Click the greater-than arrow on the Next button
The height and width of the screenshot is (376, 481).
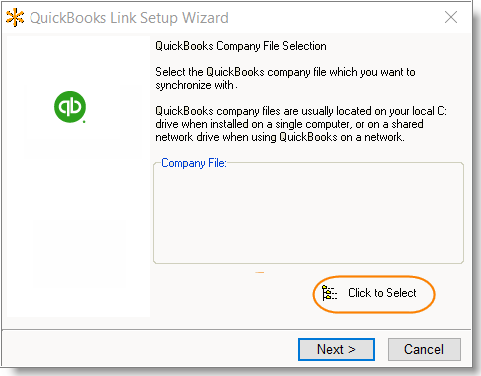(x=352, y=350)
